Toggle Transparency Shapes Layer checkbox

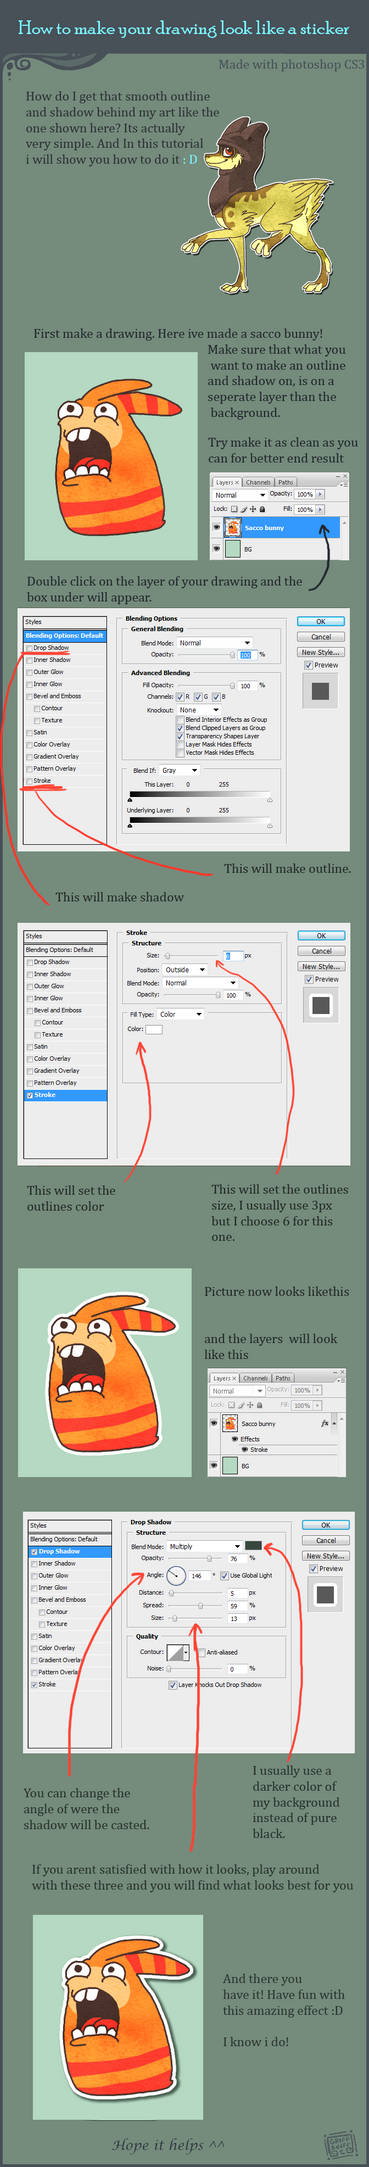[180, 736]
